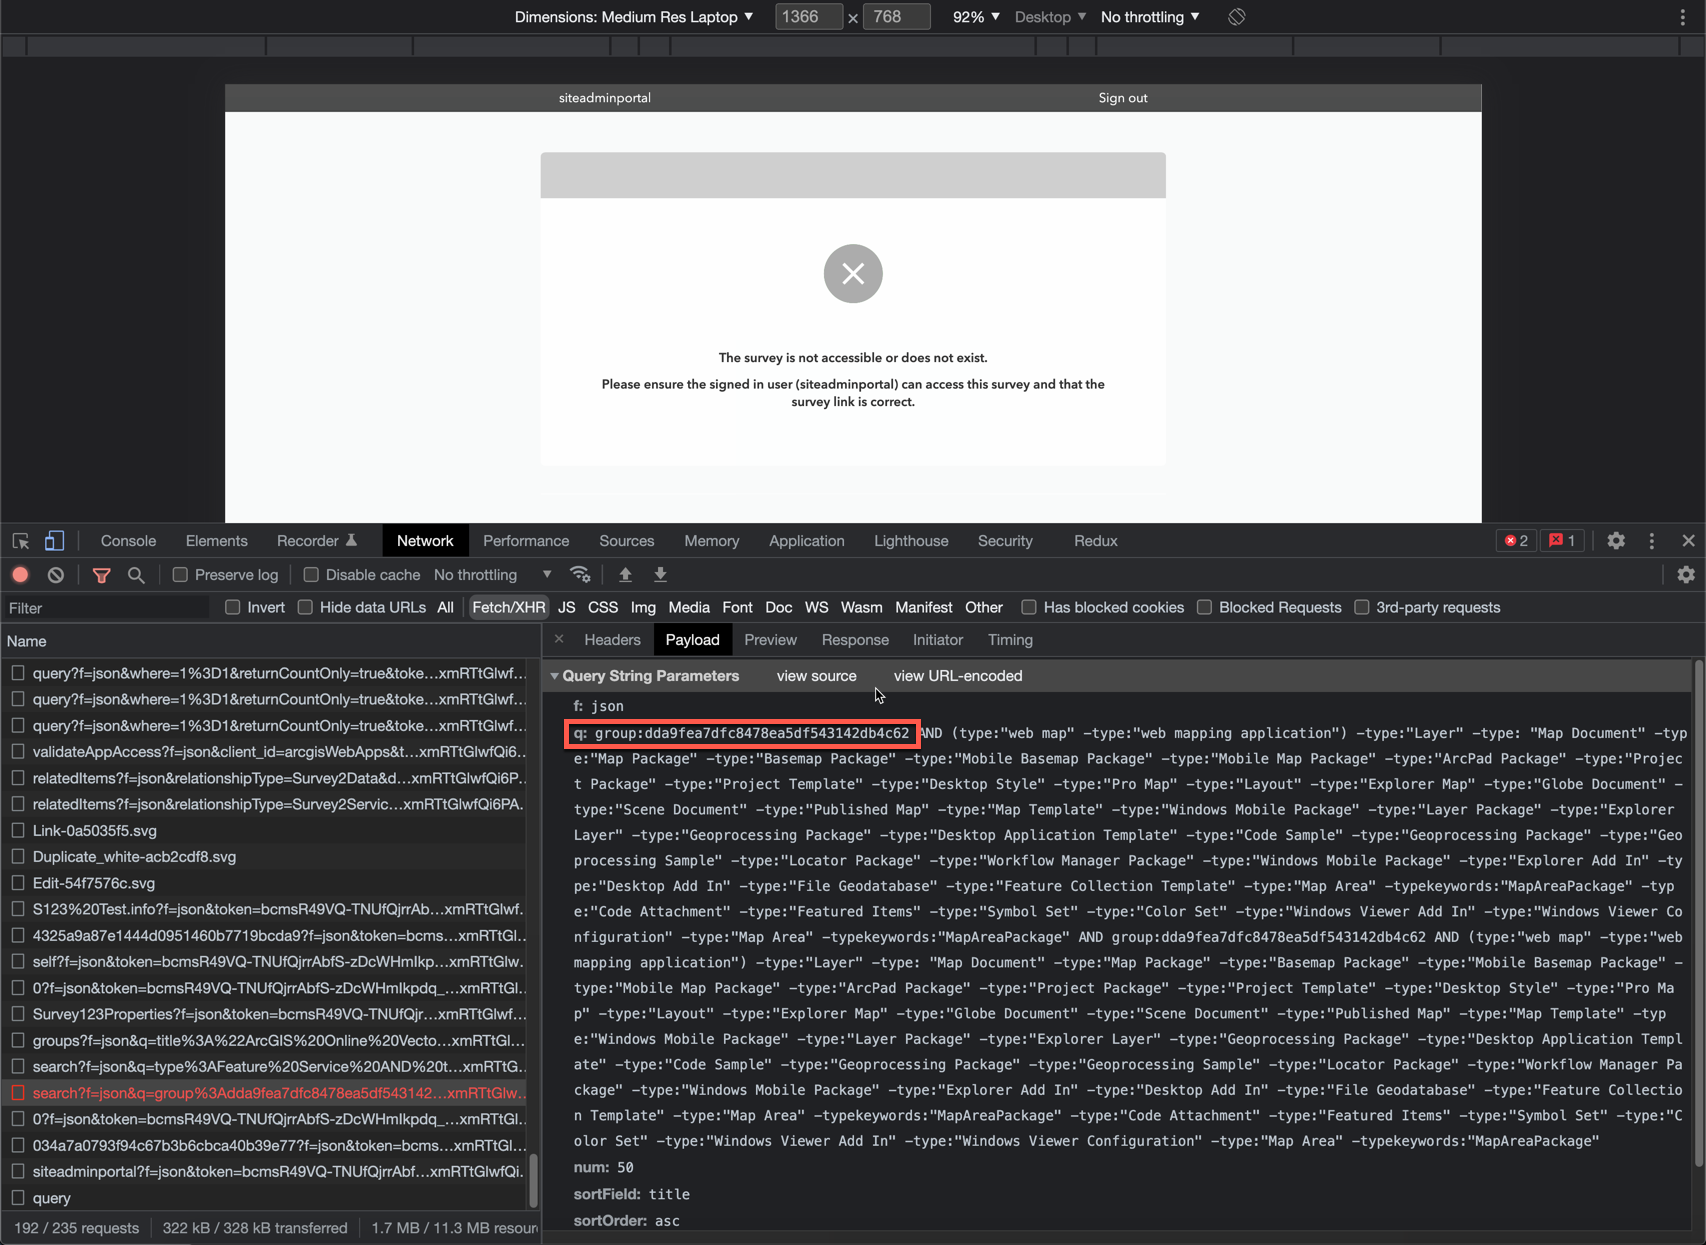
Task: Click the view URL-encoded link
Action: tap(957, 675)
